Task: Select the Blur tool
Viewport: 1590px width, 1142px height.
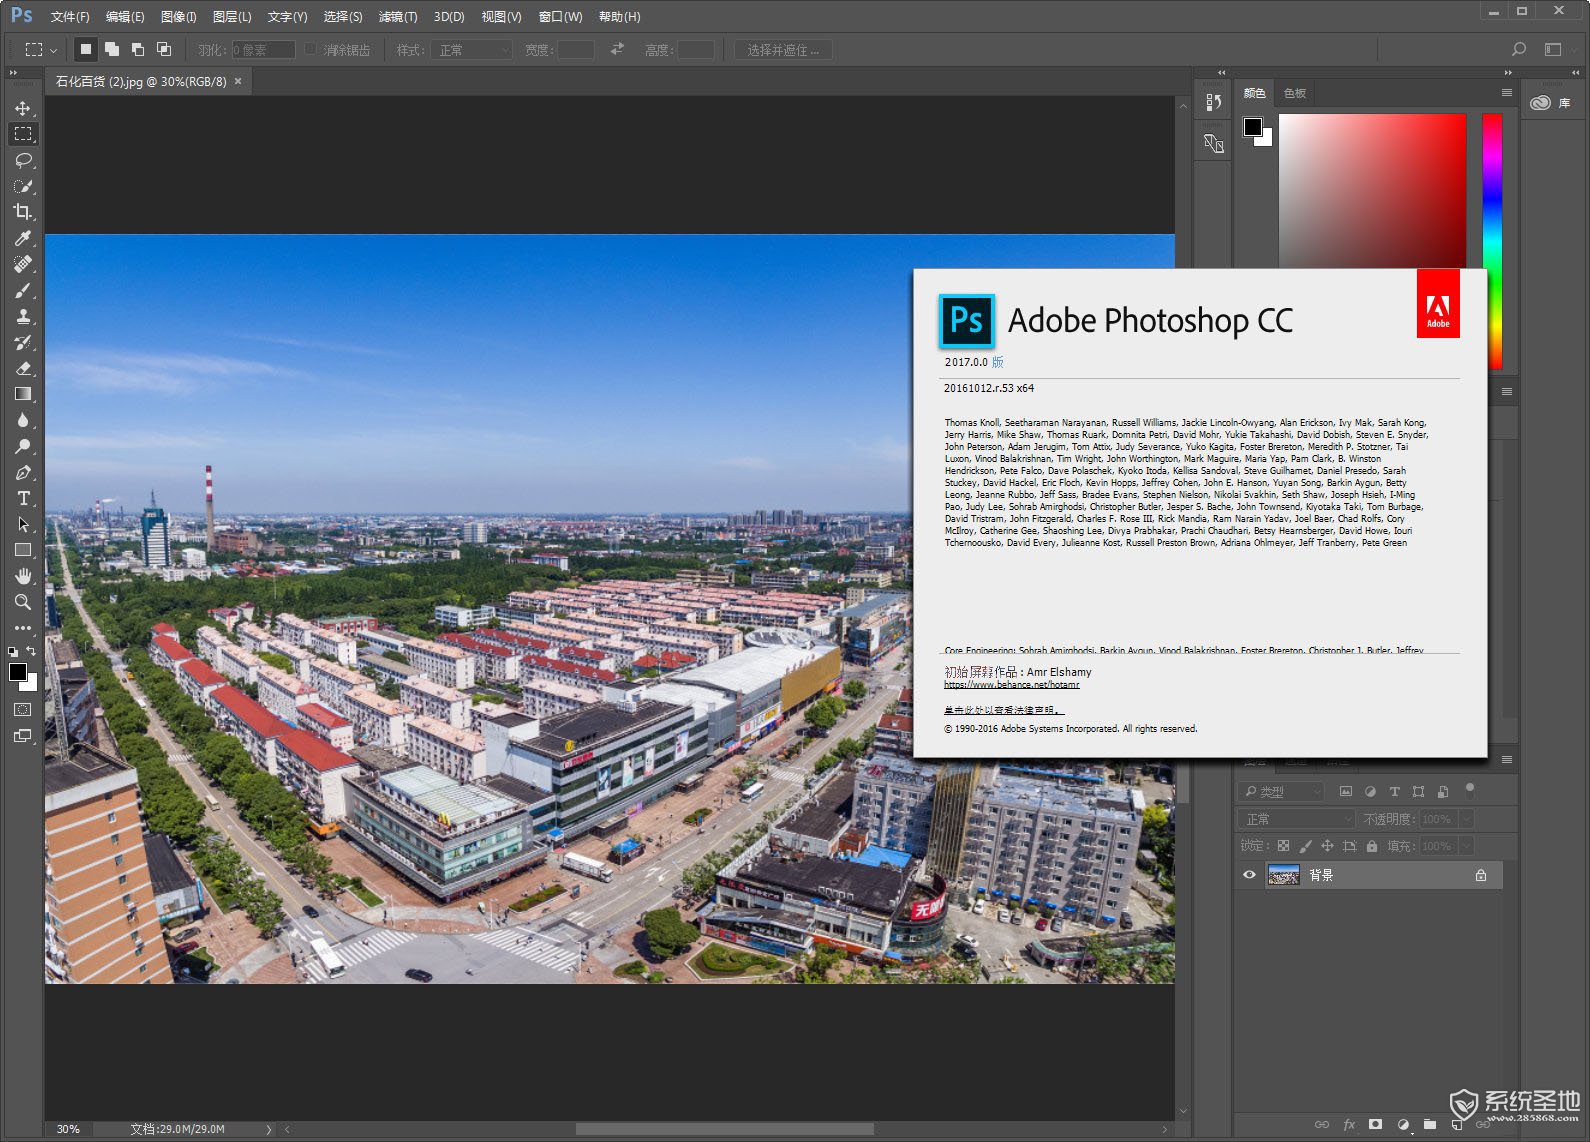Action: 23,420
